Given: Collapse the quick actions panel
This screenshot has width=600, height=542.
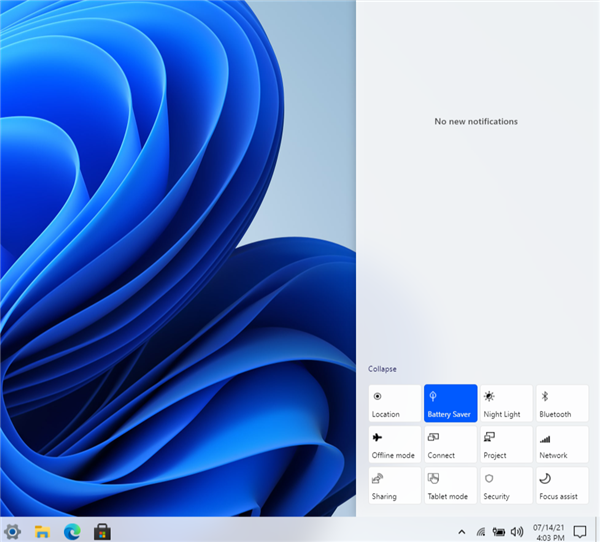Looking at the screenshot, I should tap(382, 369).
